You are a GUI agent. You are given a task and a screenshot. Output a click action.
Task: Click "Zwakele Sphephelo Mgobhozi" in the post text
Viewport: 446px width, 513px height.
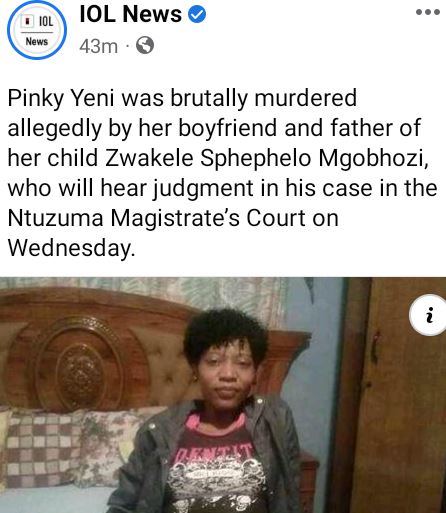(266, 158)
